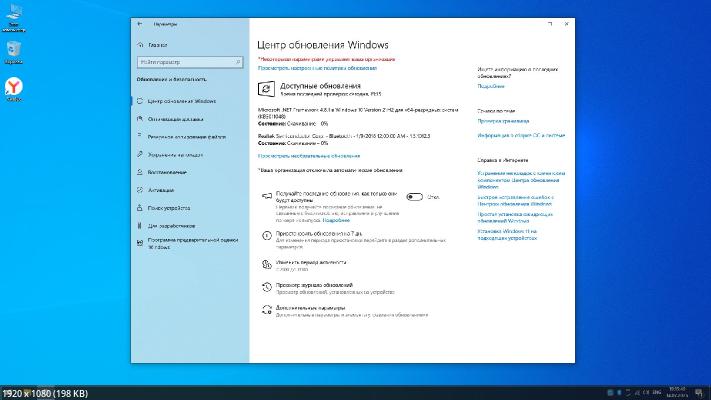This screenshot has width=711, height=400.
Task: Click the file backup sidebar icon
Action: coord(140,137)
